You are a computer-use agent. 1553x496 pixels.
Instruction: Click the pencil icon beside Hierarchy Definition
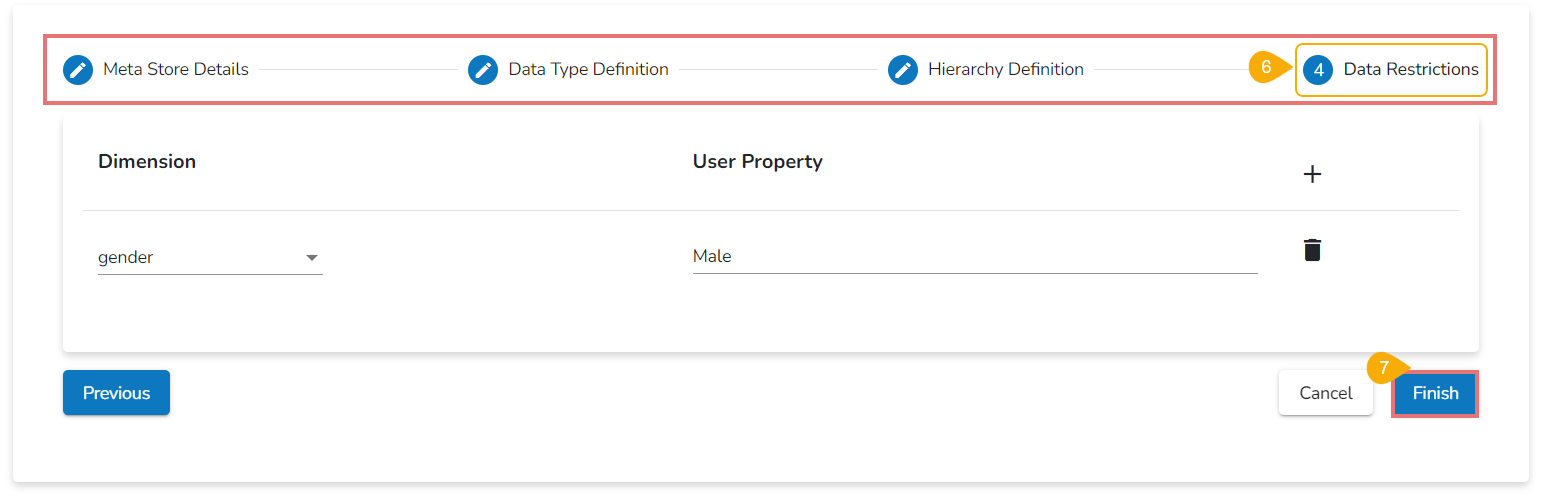[903, 70]
